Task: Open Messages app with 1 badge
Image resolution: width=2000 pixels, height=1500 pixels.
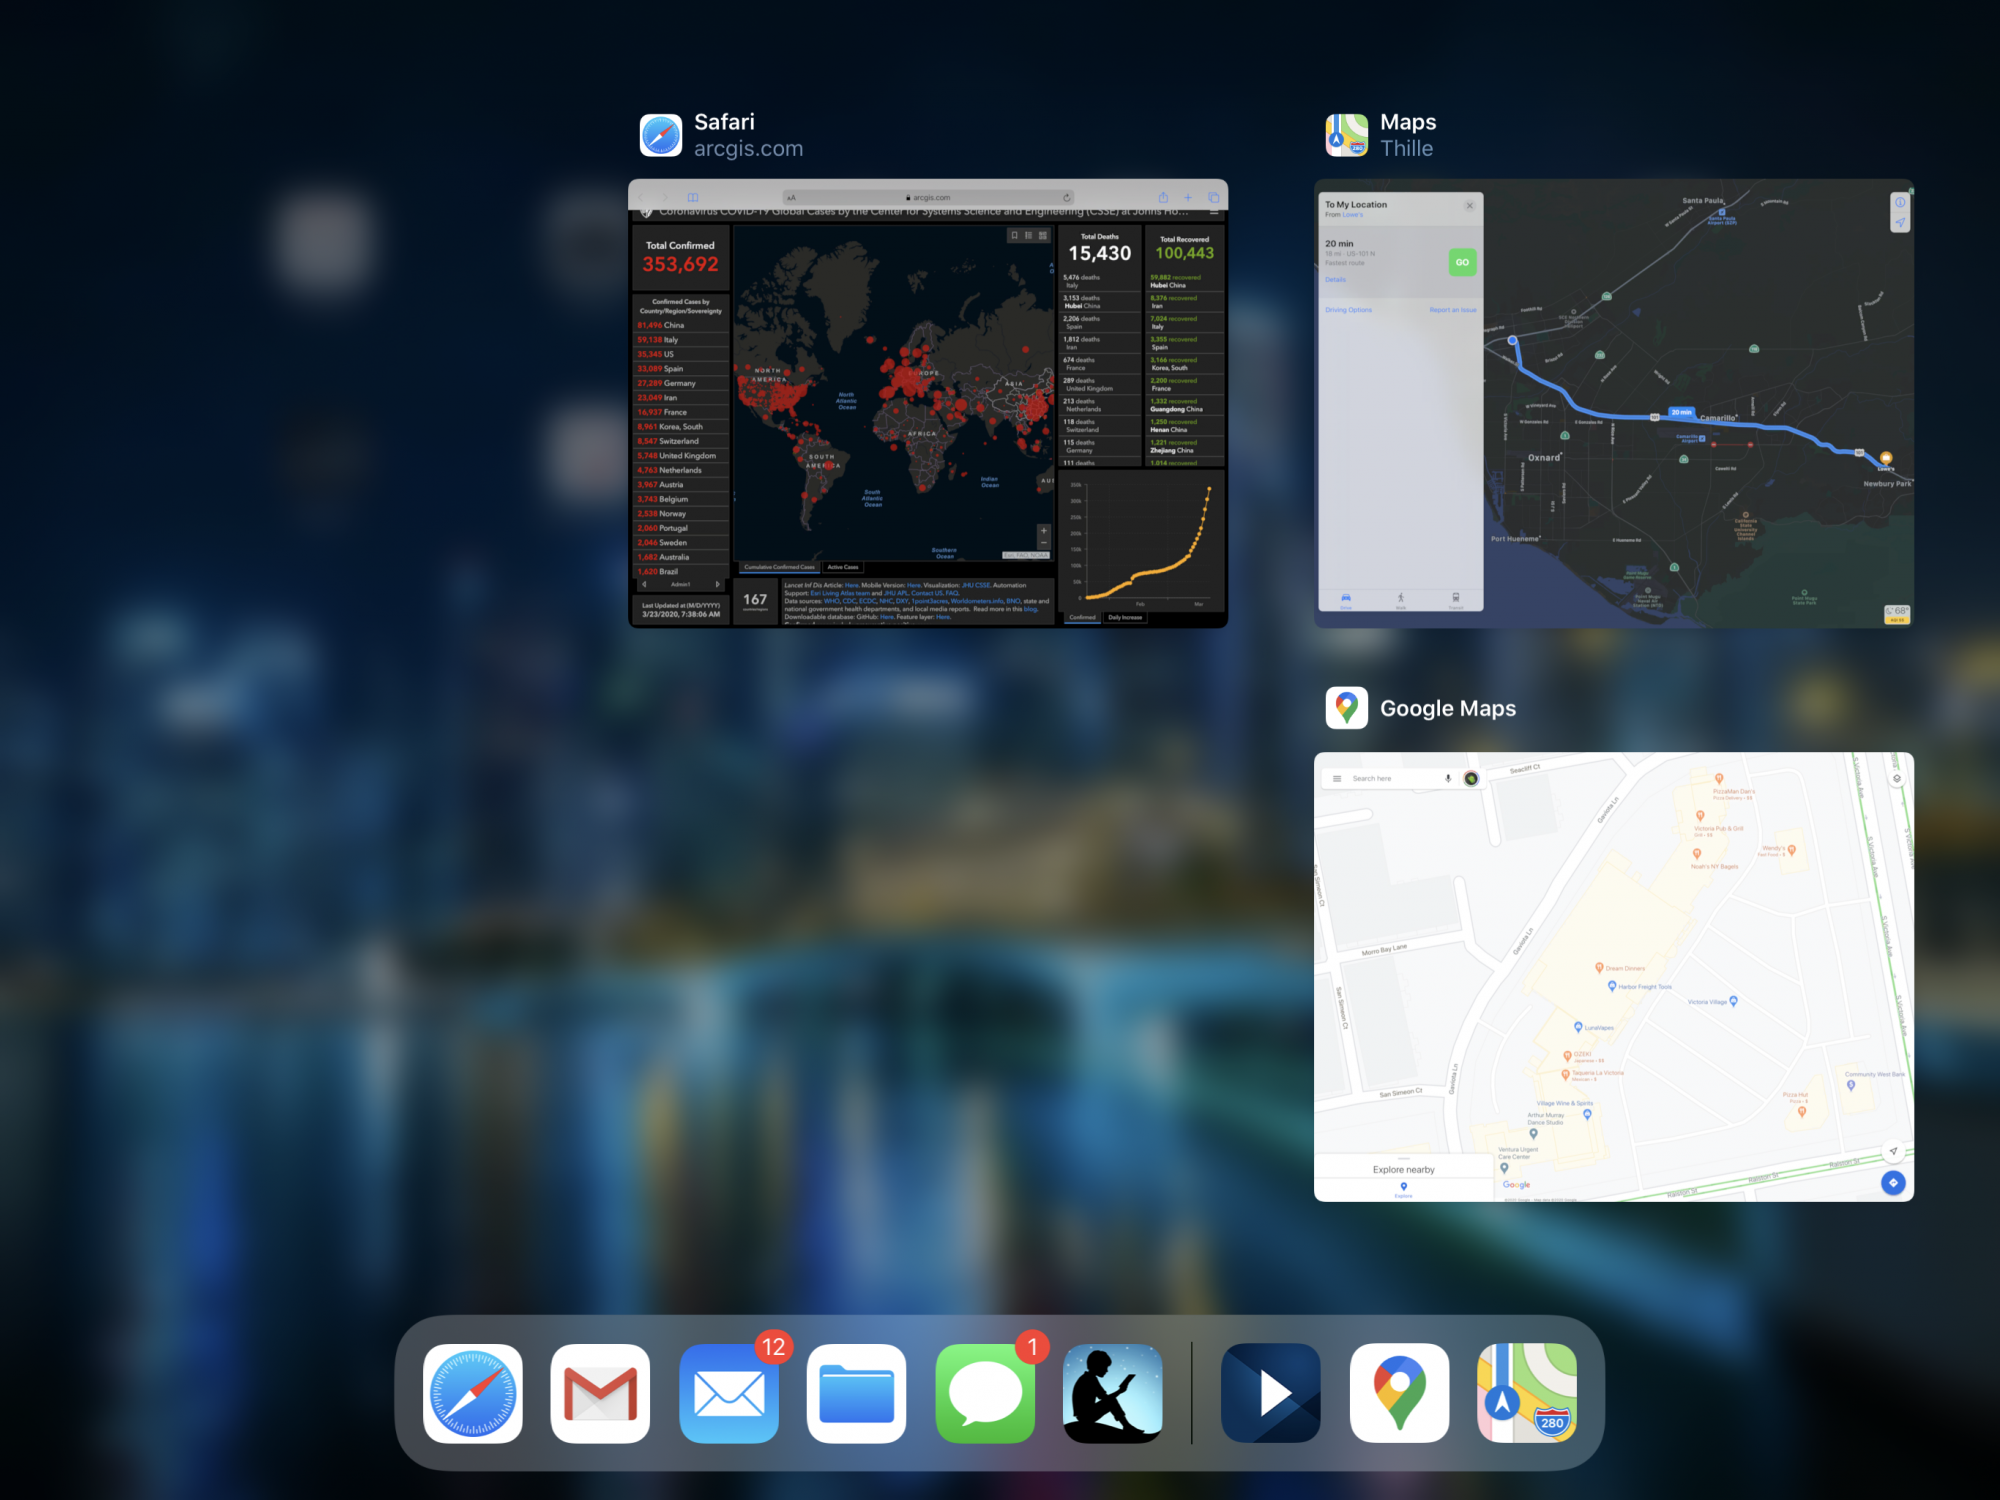Action: point(985,1393)
